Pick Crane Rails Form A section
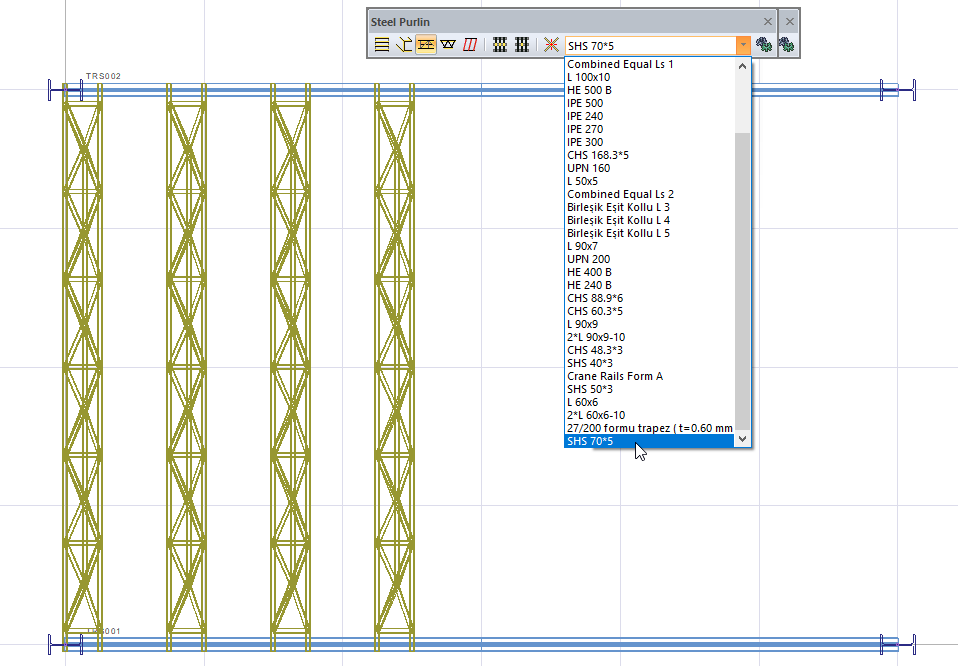This screenshot has width=958, height=666. coord(614,376)
